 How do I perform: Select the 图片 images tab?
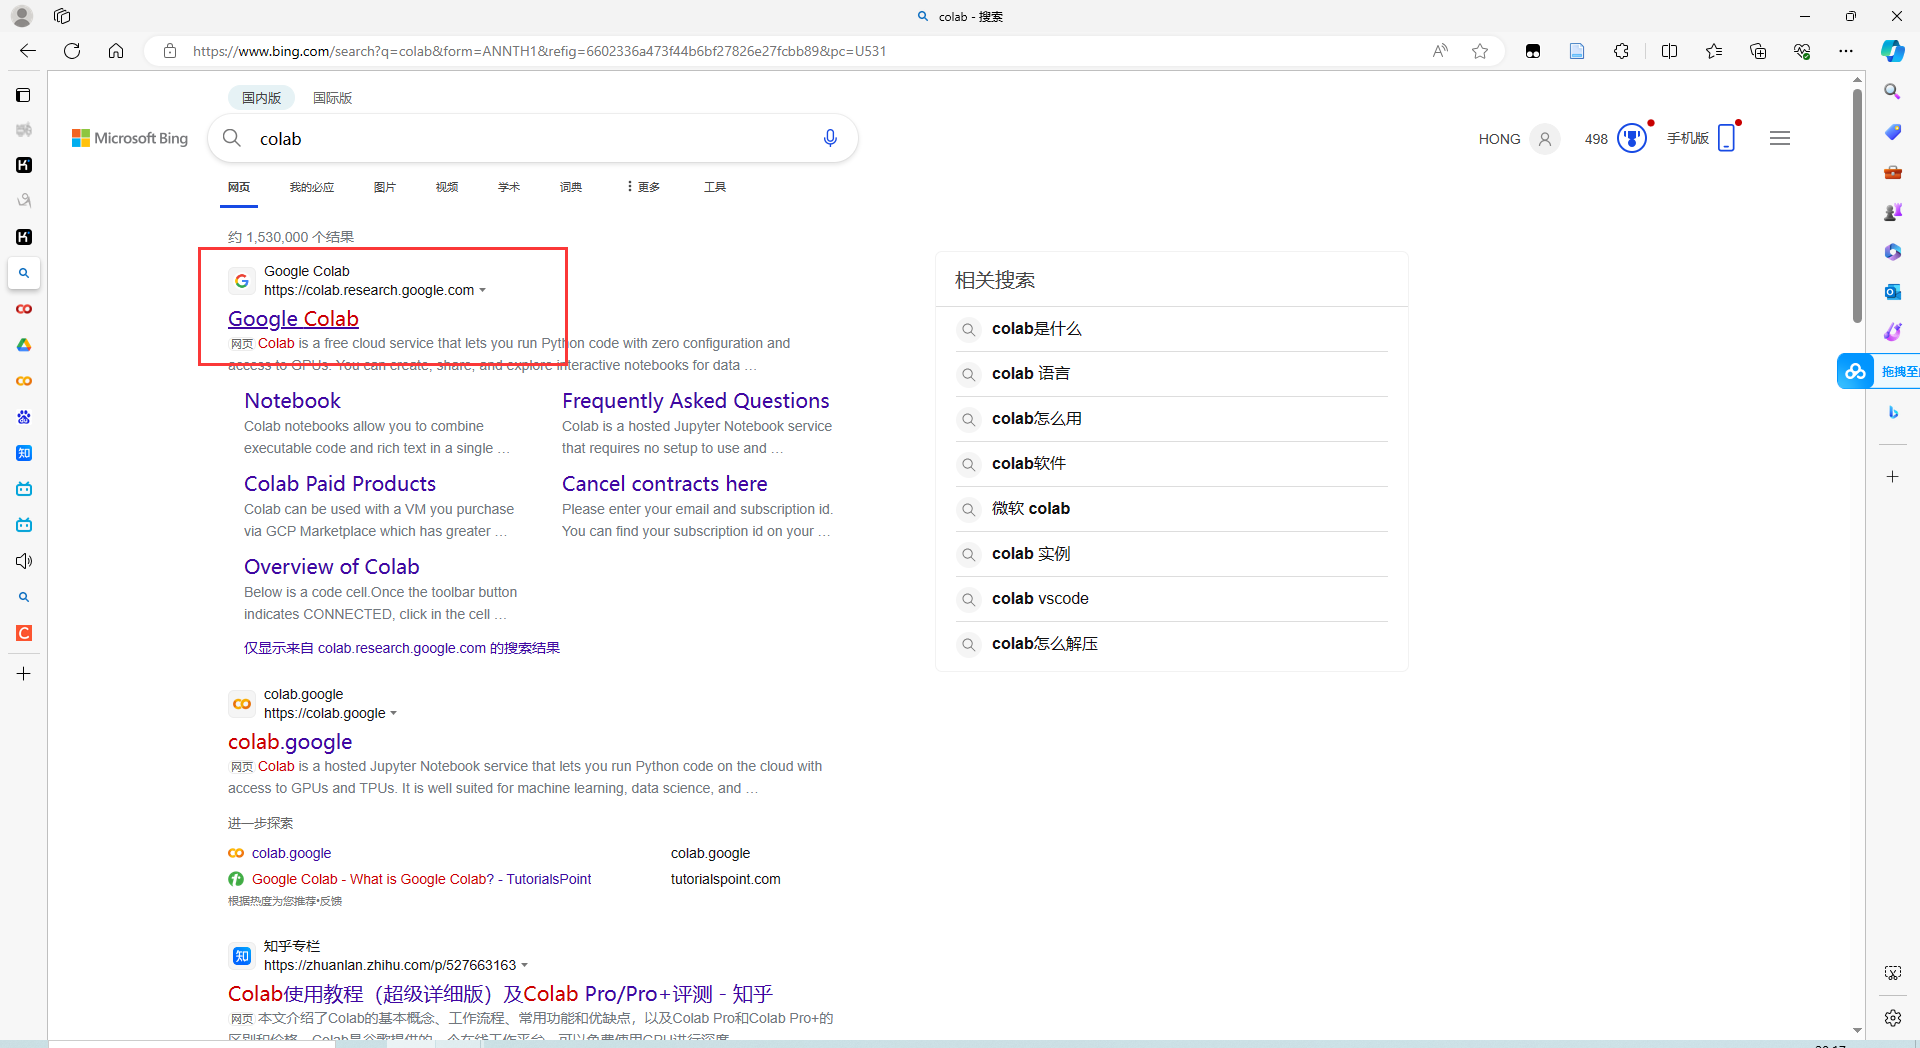coord(385,187)
